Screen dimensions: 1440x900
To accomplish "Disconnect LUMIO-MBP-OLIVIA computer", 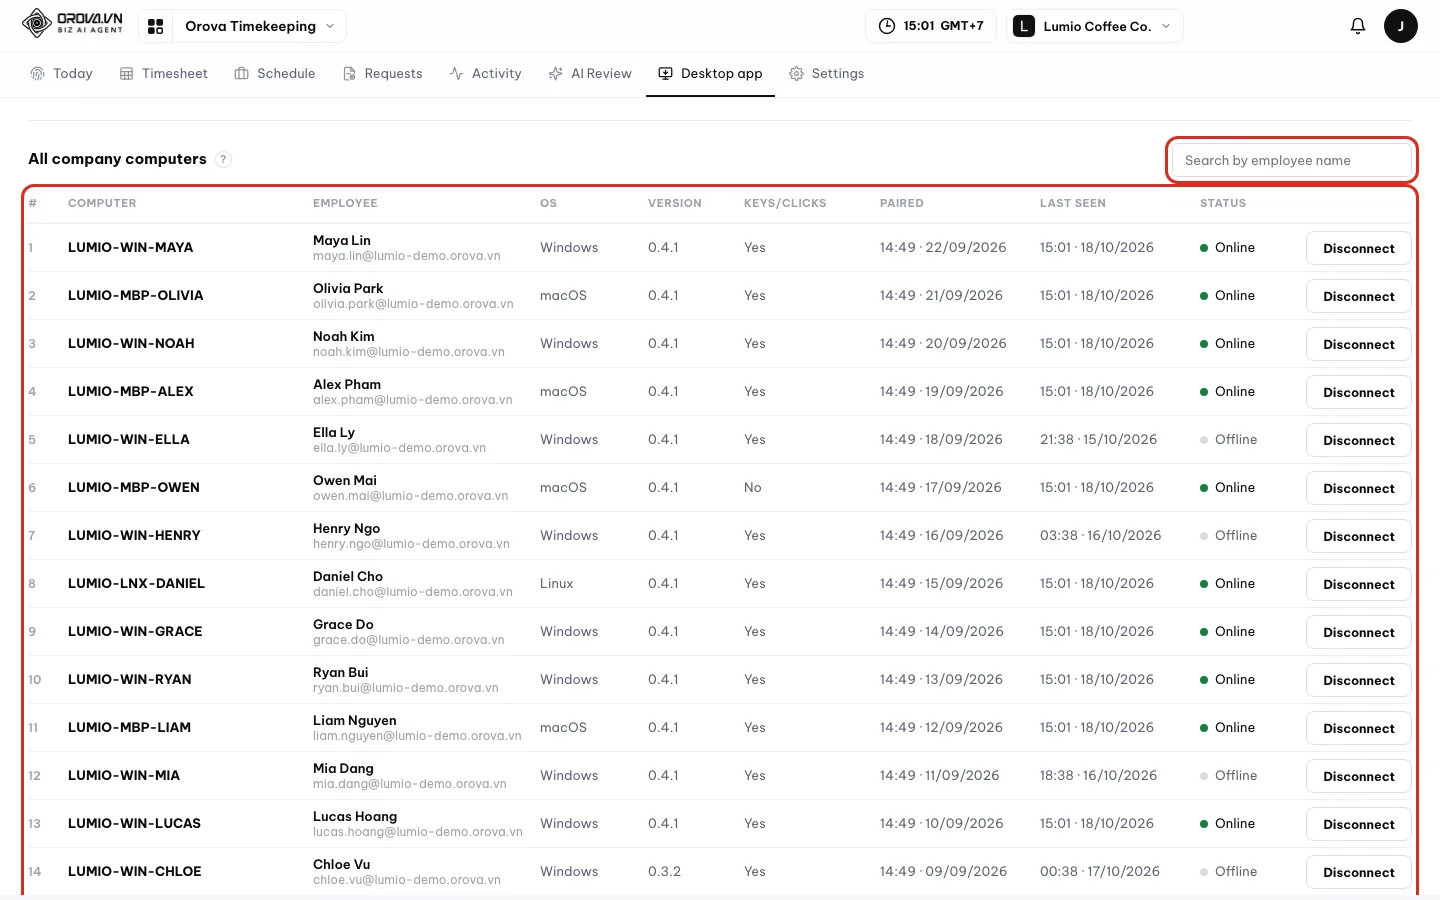I will coord(1358,296).
